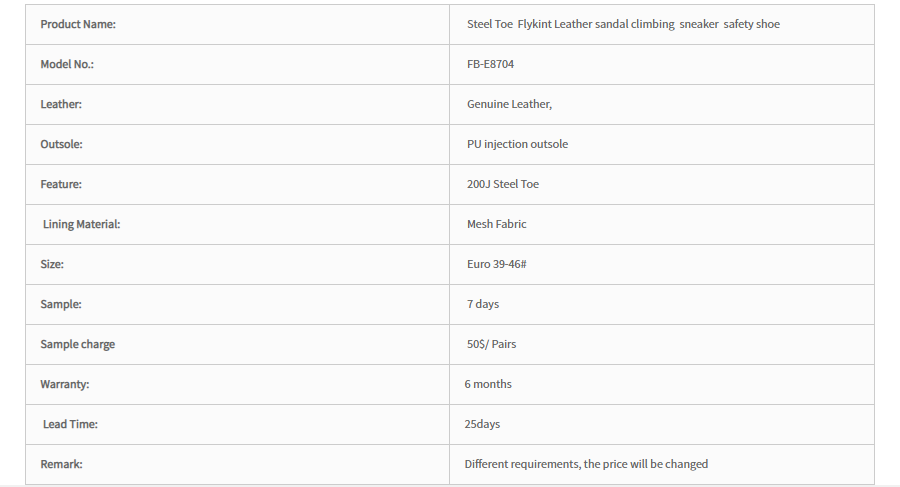Click the Feature label
This screenshot has width=900, height=487.
coord(61,184)
